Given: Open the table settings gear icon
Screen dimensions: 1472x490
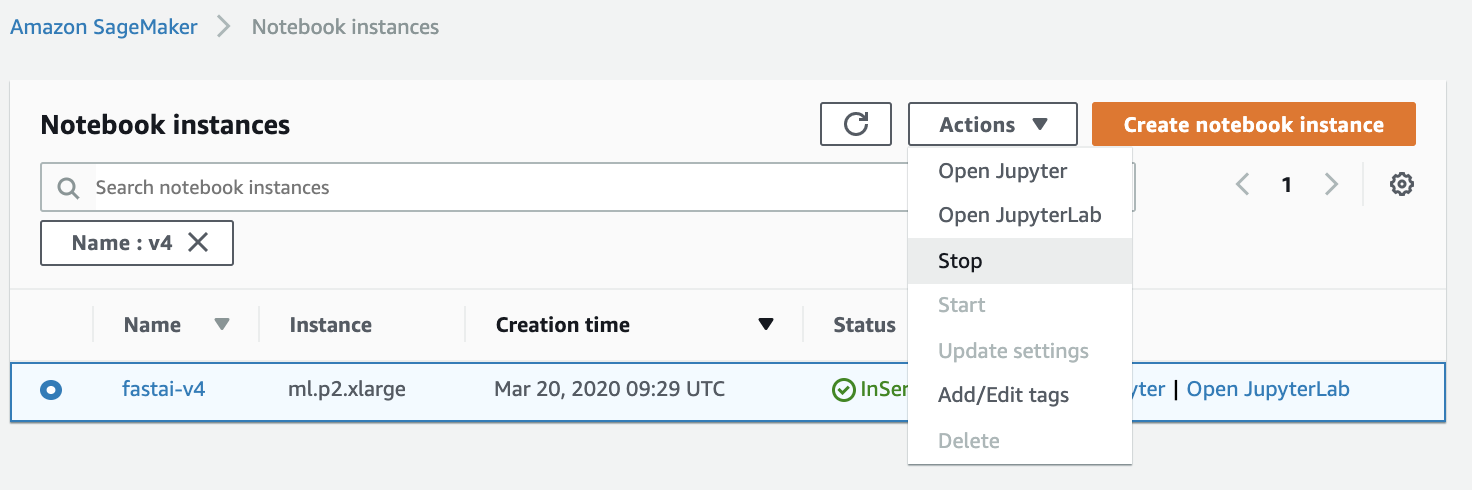Looking at the screenshot, I should (1401, 184).
